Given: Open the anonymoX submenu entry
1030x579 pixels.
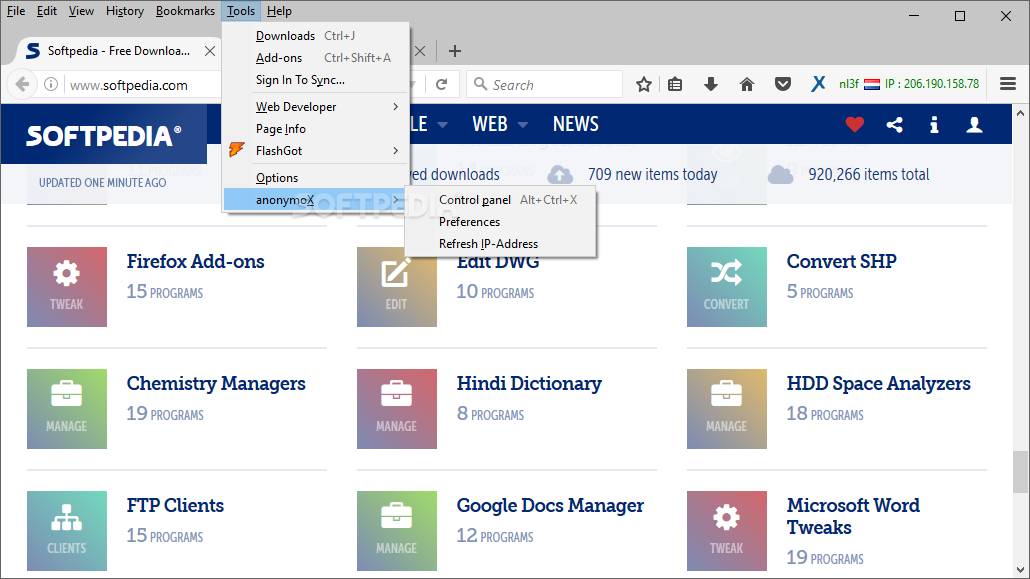Looking at the screenshot, I should (x=315, y=200).
